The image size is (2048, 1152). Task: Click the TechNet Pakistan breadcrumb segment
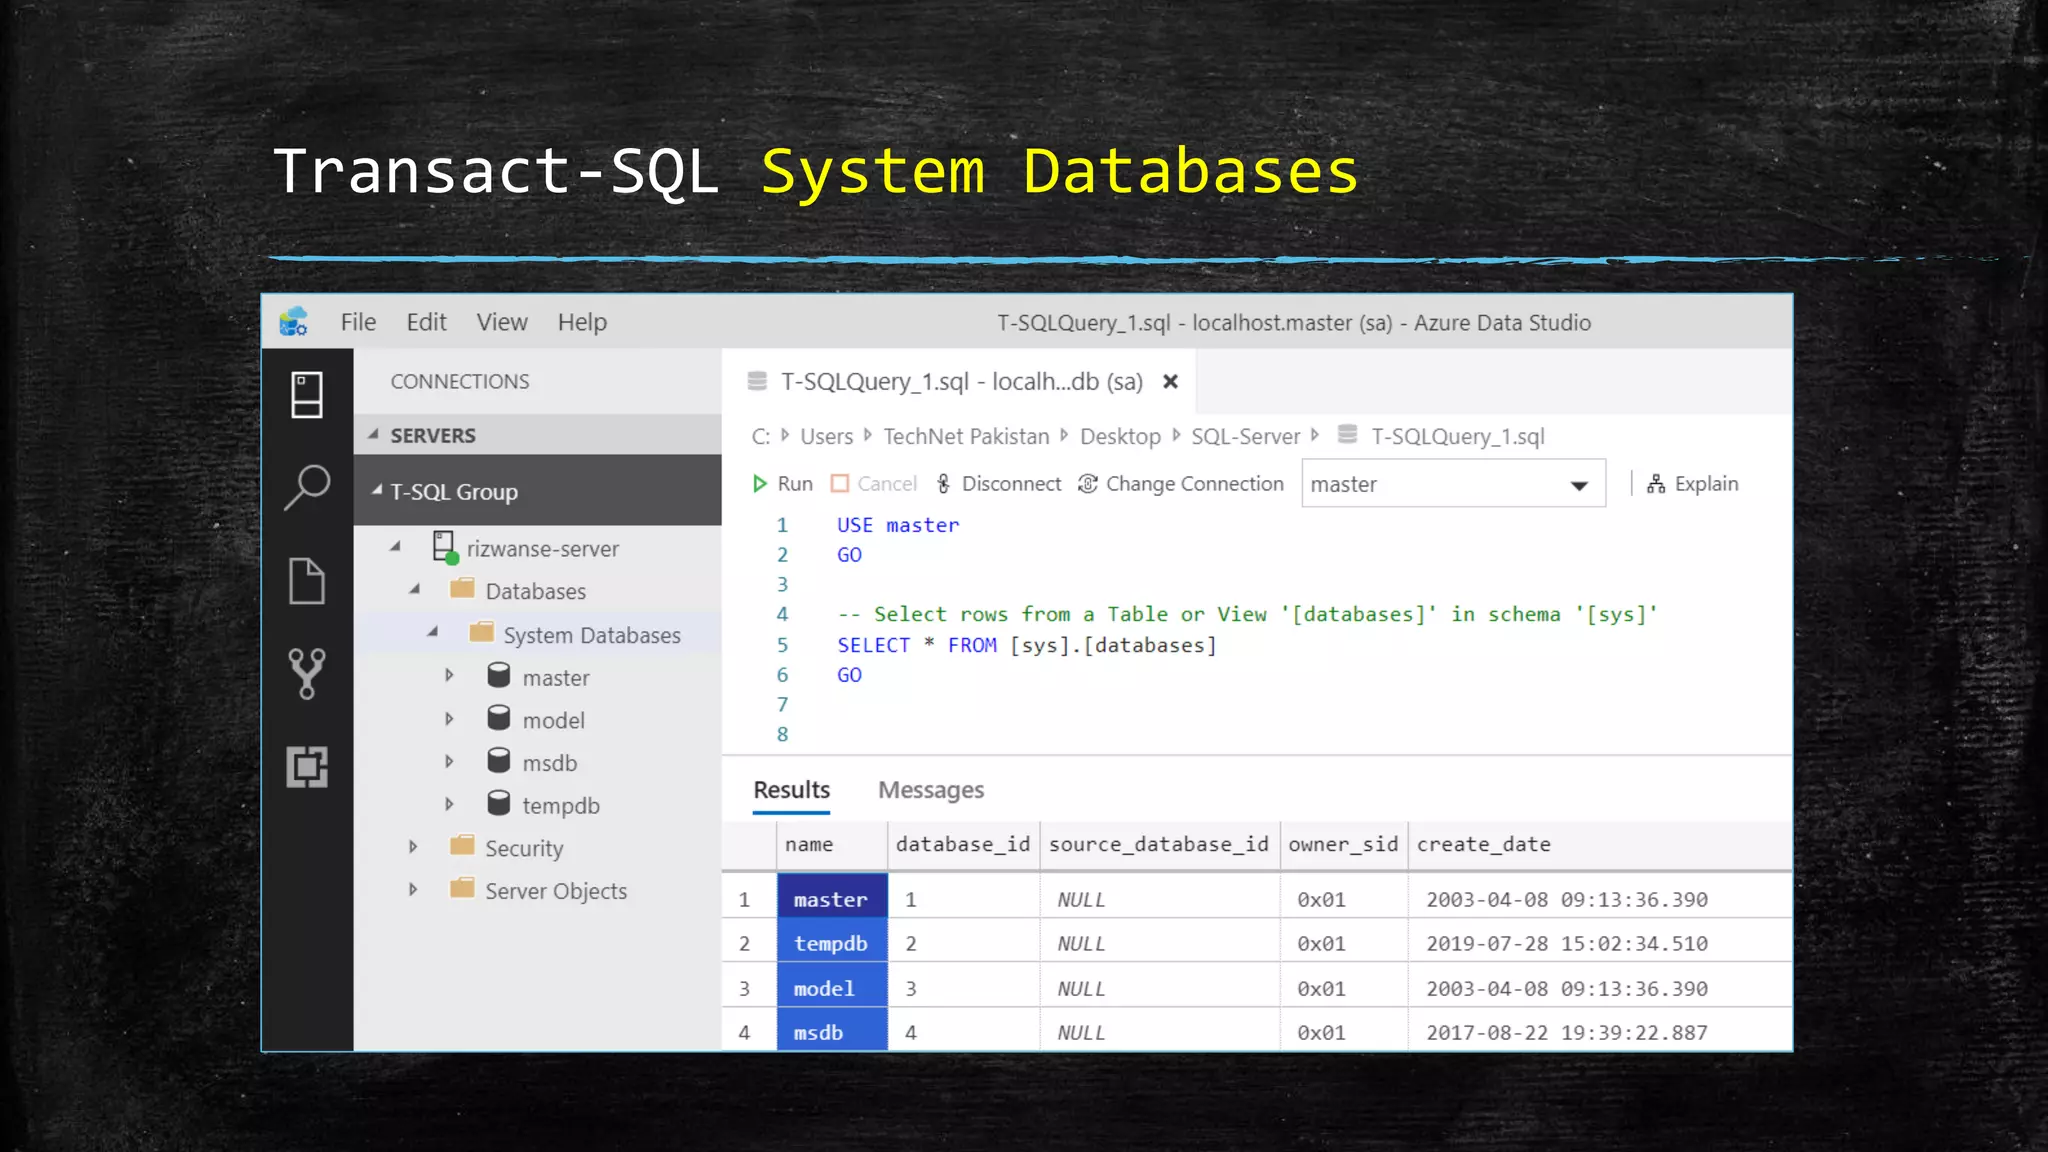[x=966, y=436]
